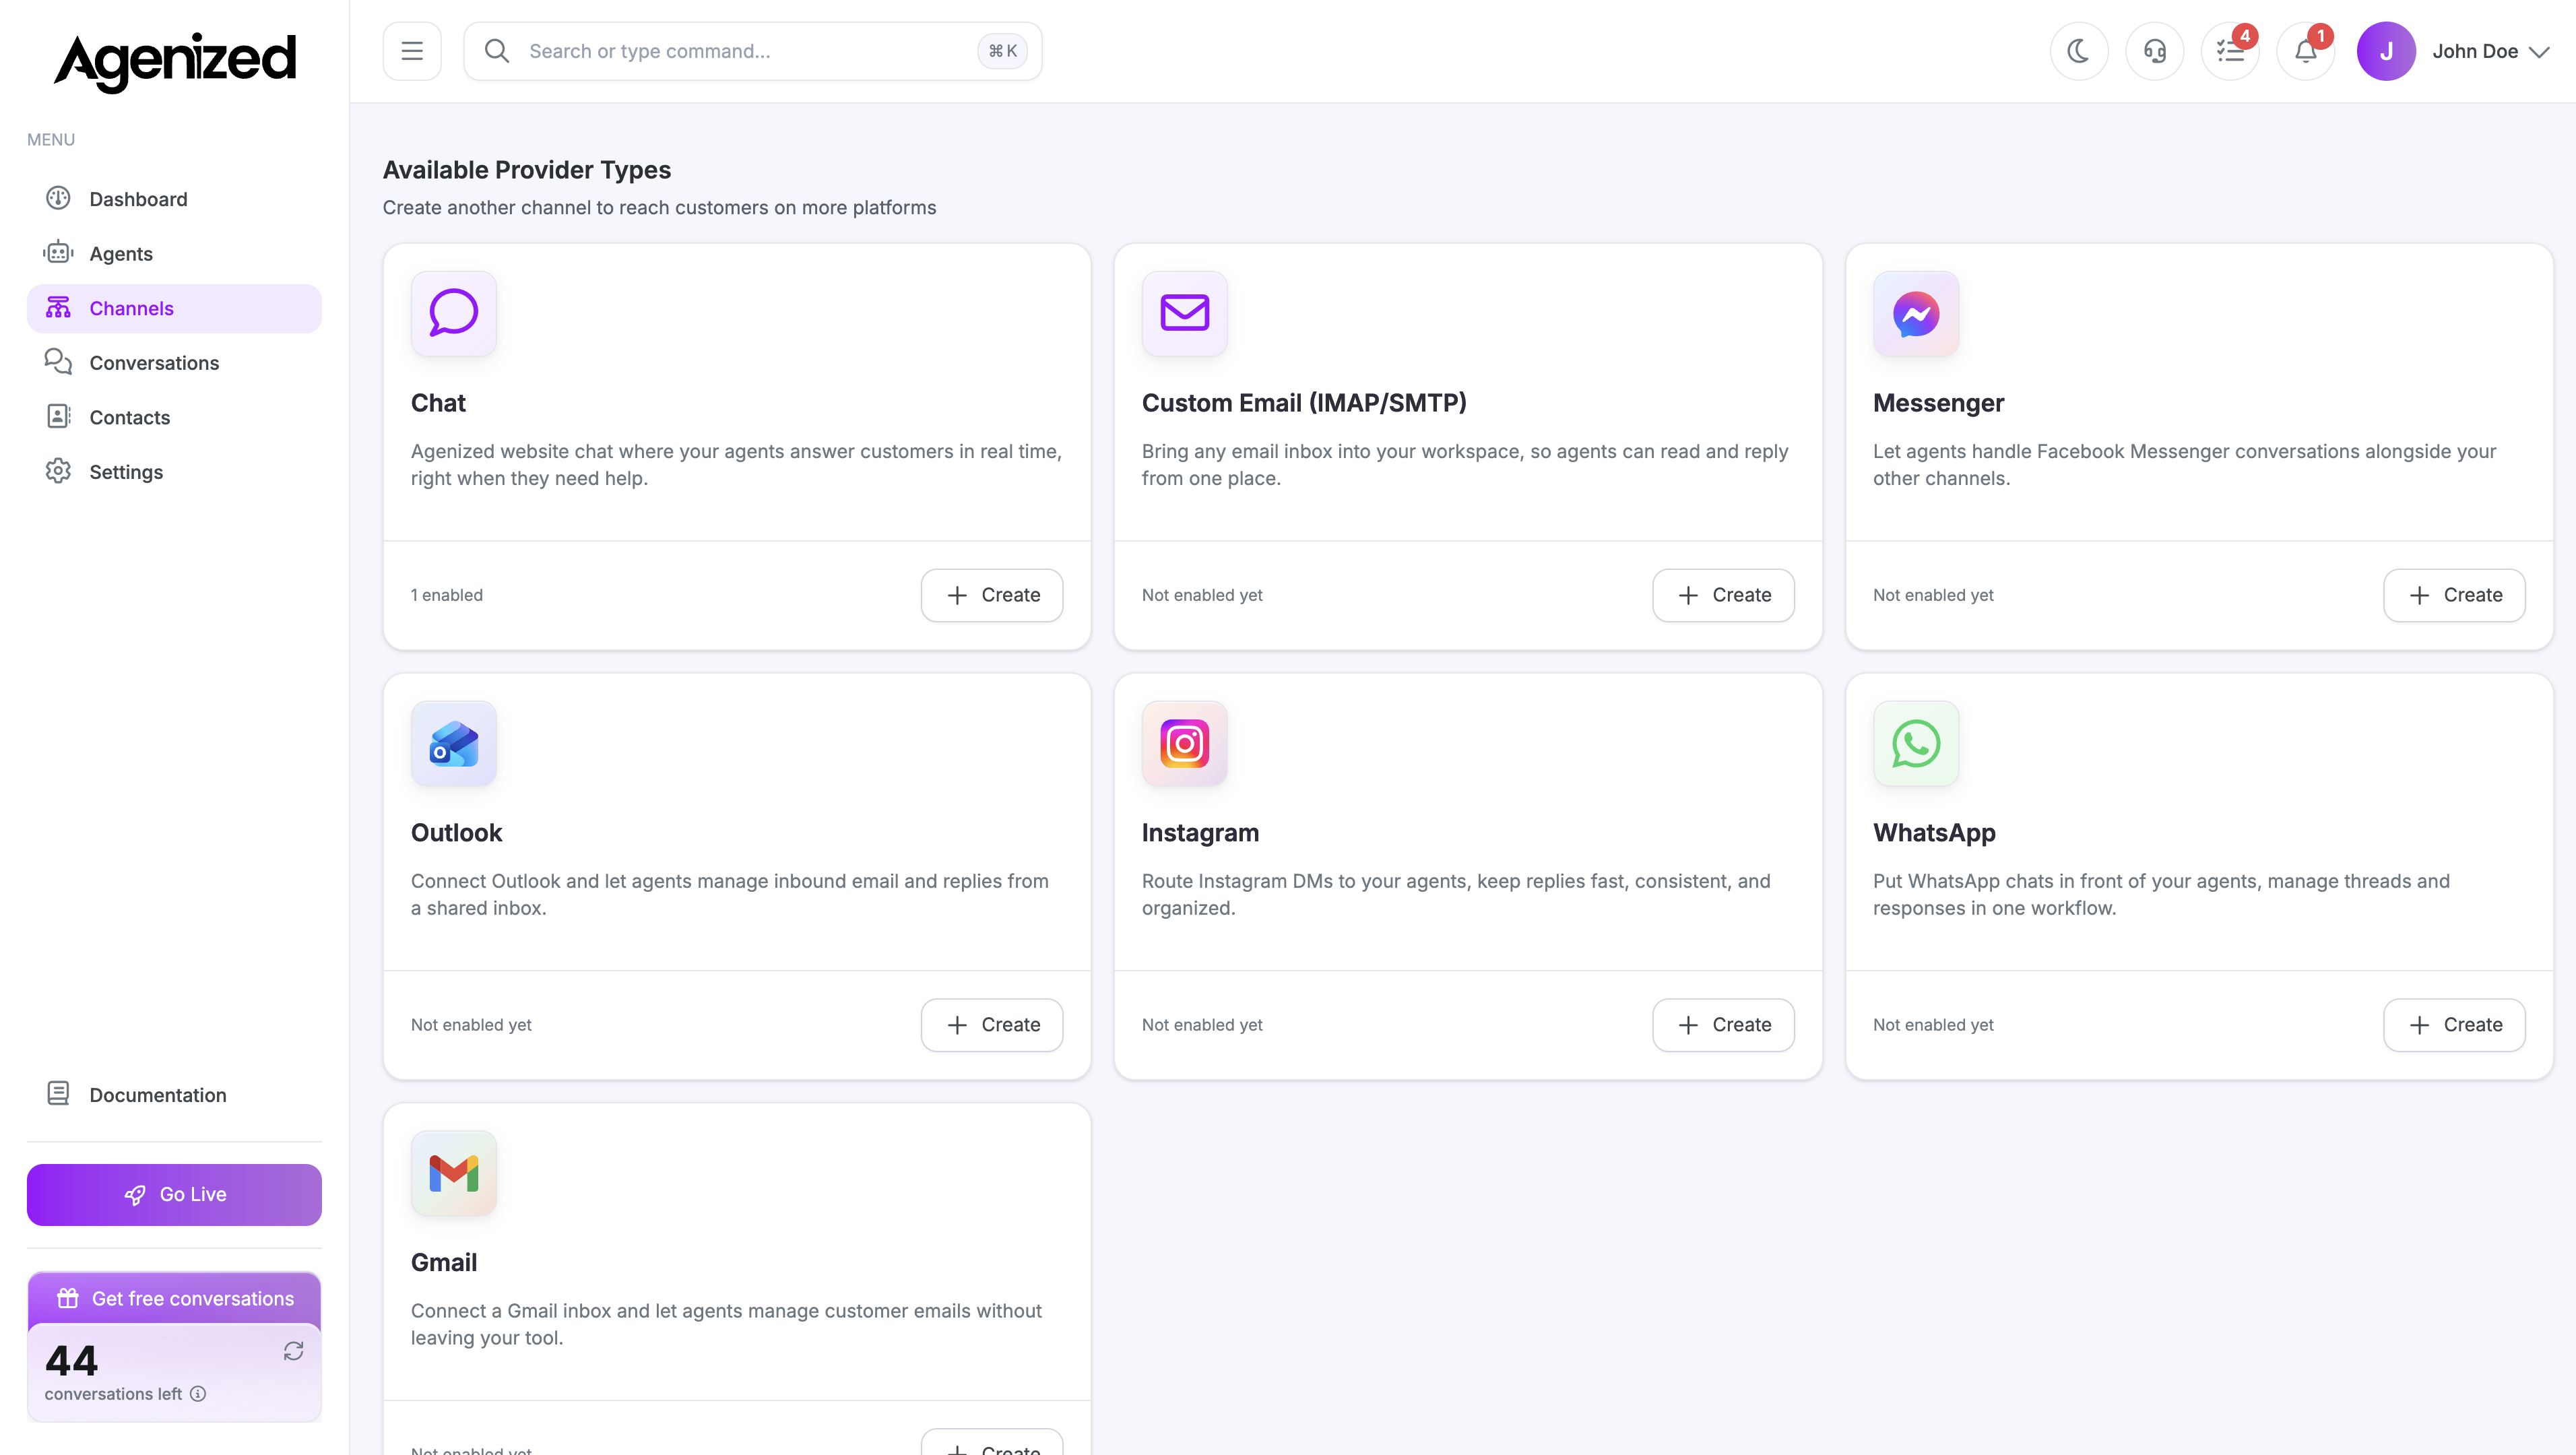
Task: Collapse the sidebar with top-left menu button
Action: pyautogui.click(x=411, y=50)
